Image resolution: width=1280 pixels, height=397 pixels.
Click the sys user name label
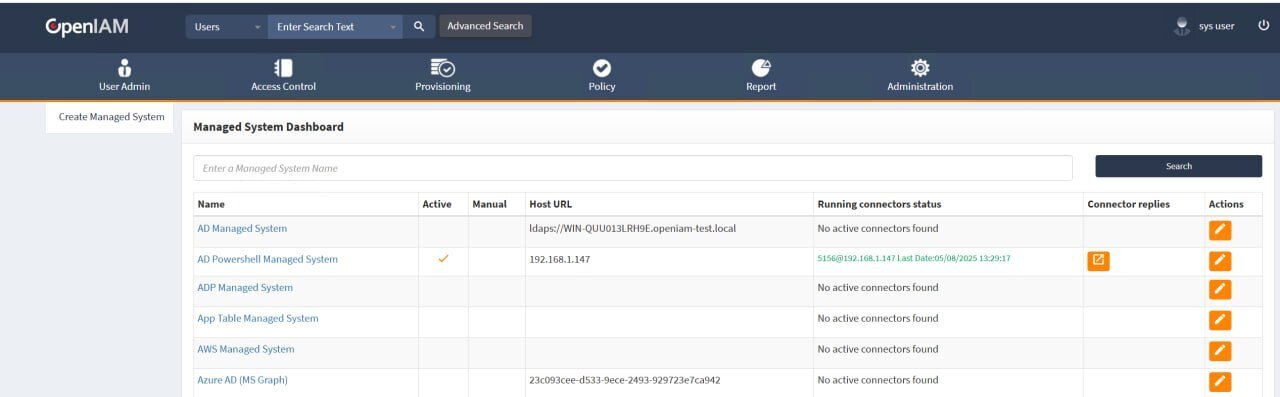click(1217, 27)
